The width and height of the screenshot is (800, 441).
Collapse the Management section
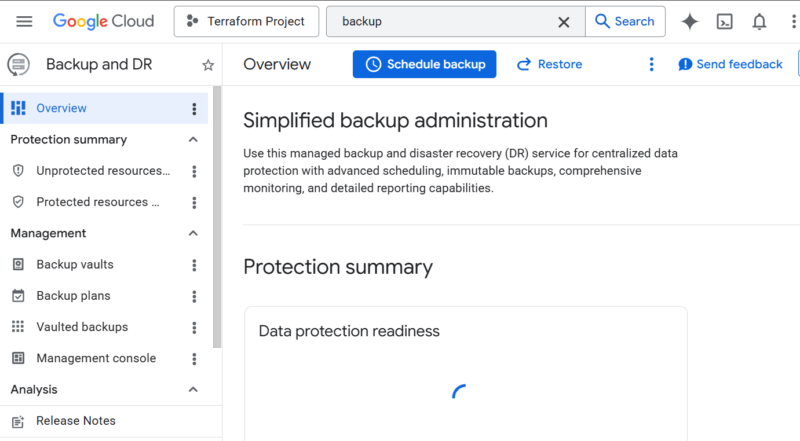coord(193,233)
